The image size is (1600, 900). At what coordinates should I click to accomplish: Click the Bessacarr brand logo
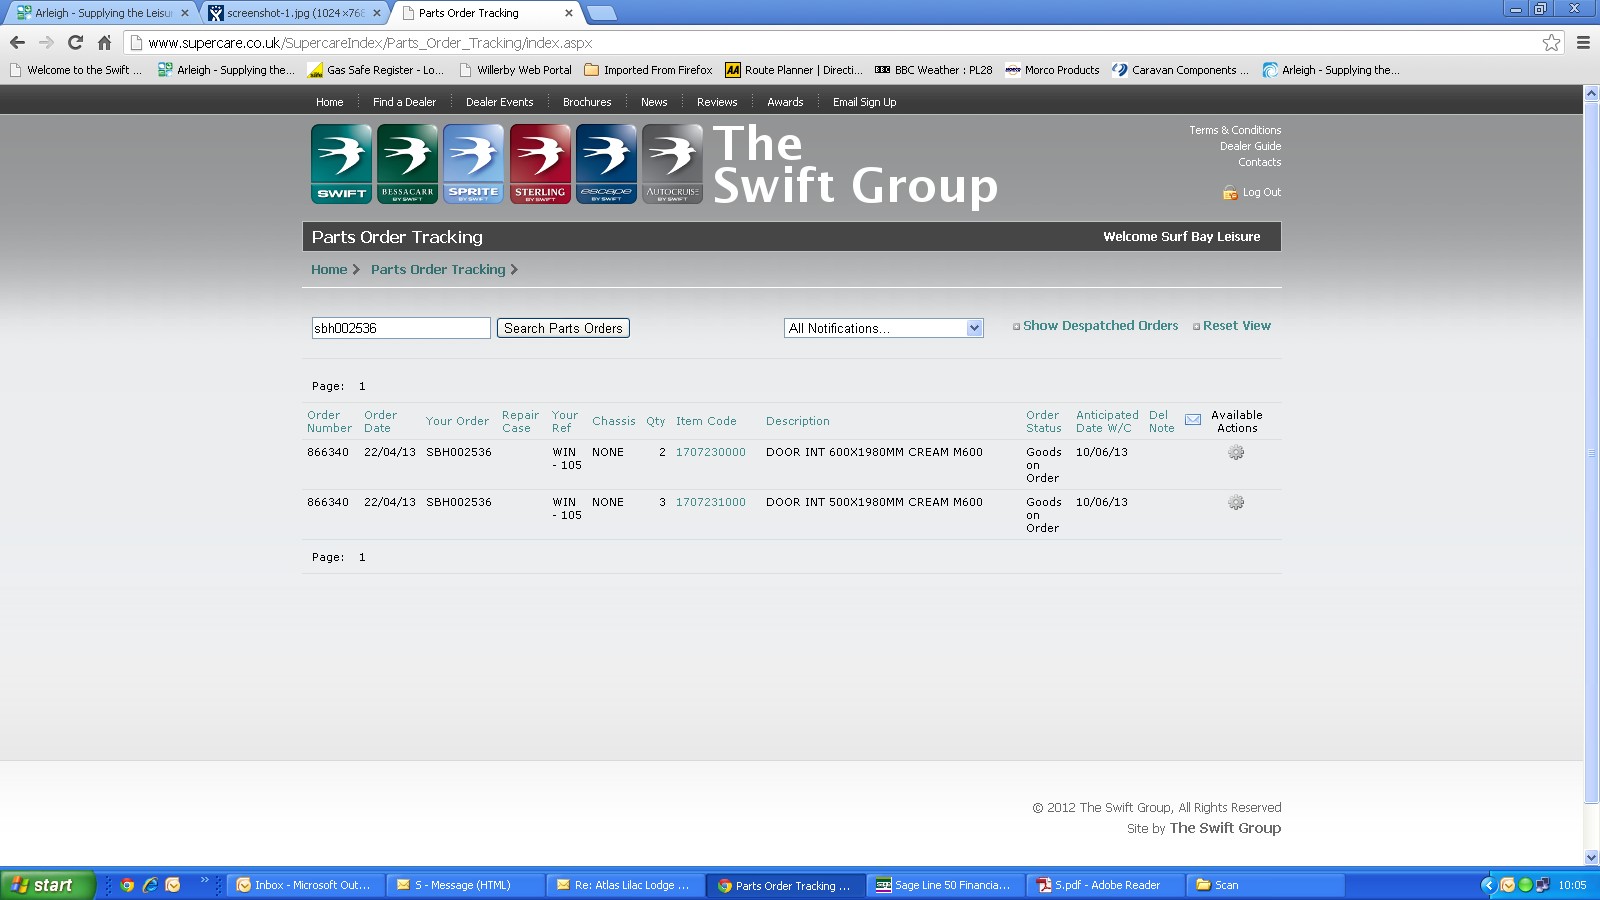coord(407,164)
